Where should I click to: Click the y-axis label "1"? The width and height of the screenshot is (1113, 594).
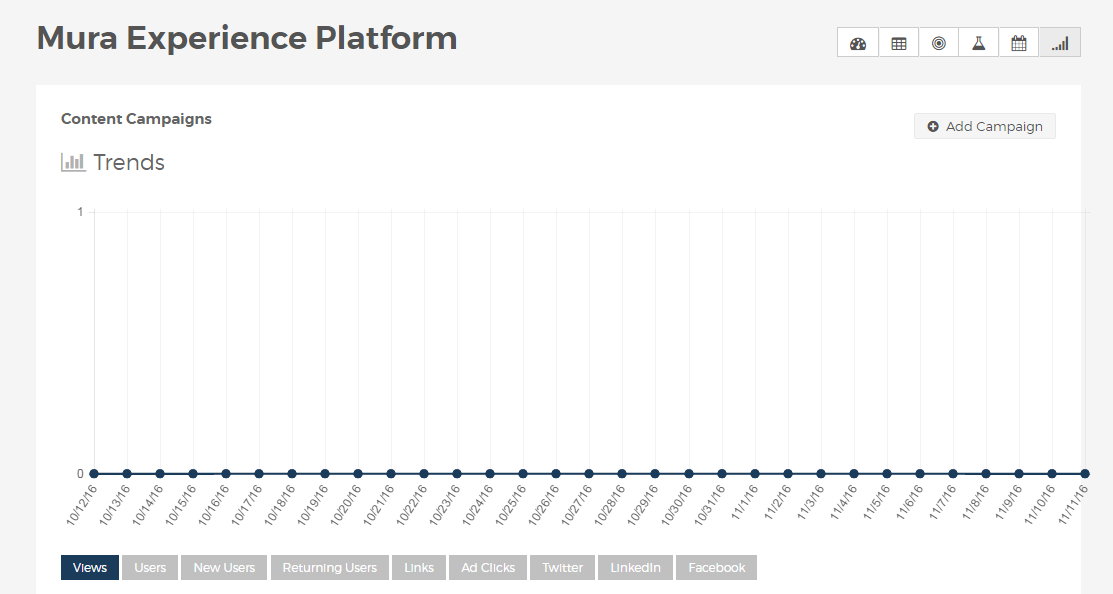(x=80, y=211)
